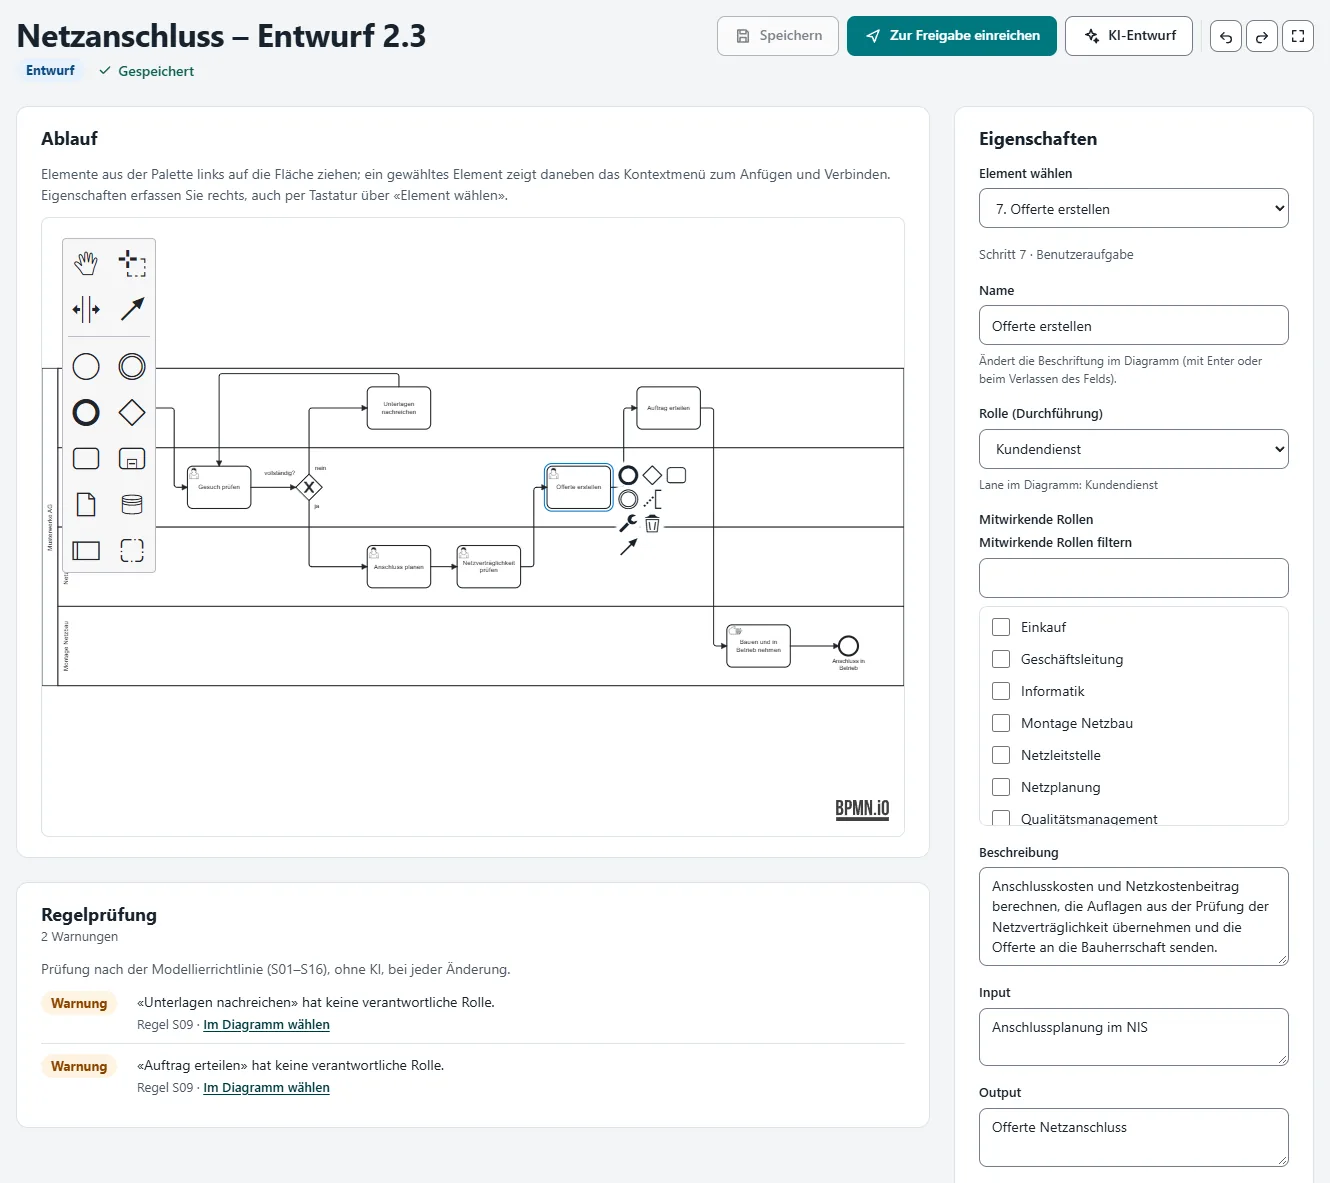Click the redo arrow button
Viewport: 1330px width, 1183px height.
point(1262,36)
